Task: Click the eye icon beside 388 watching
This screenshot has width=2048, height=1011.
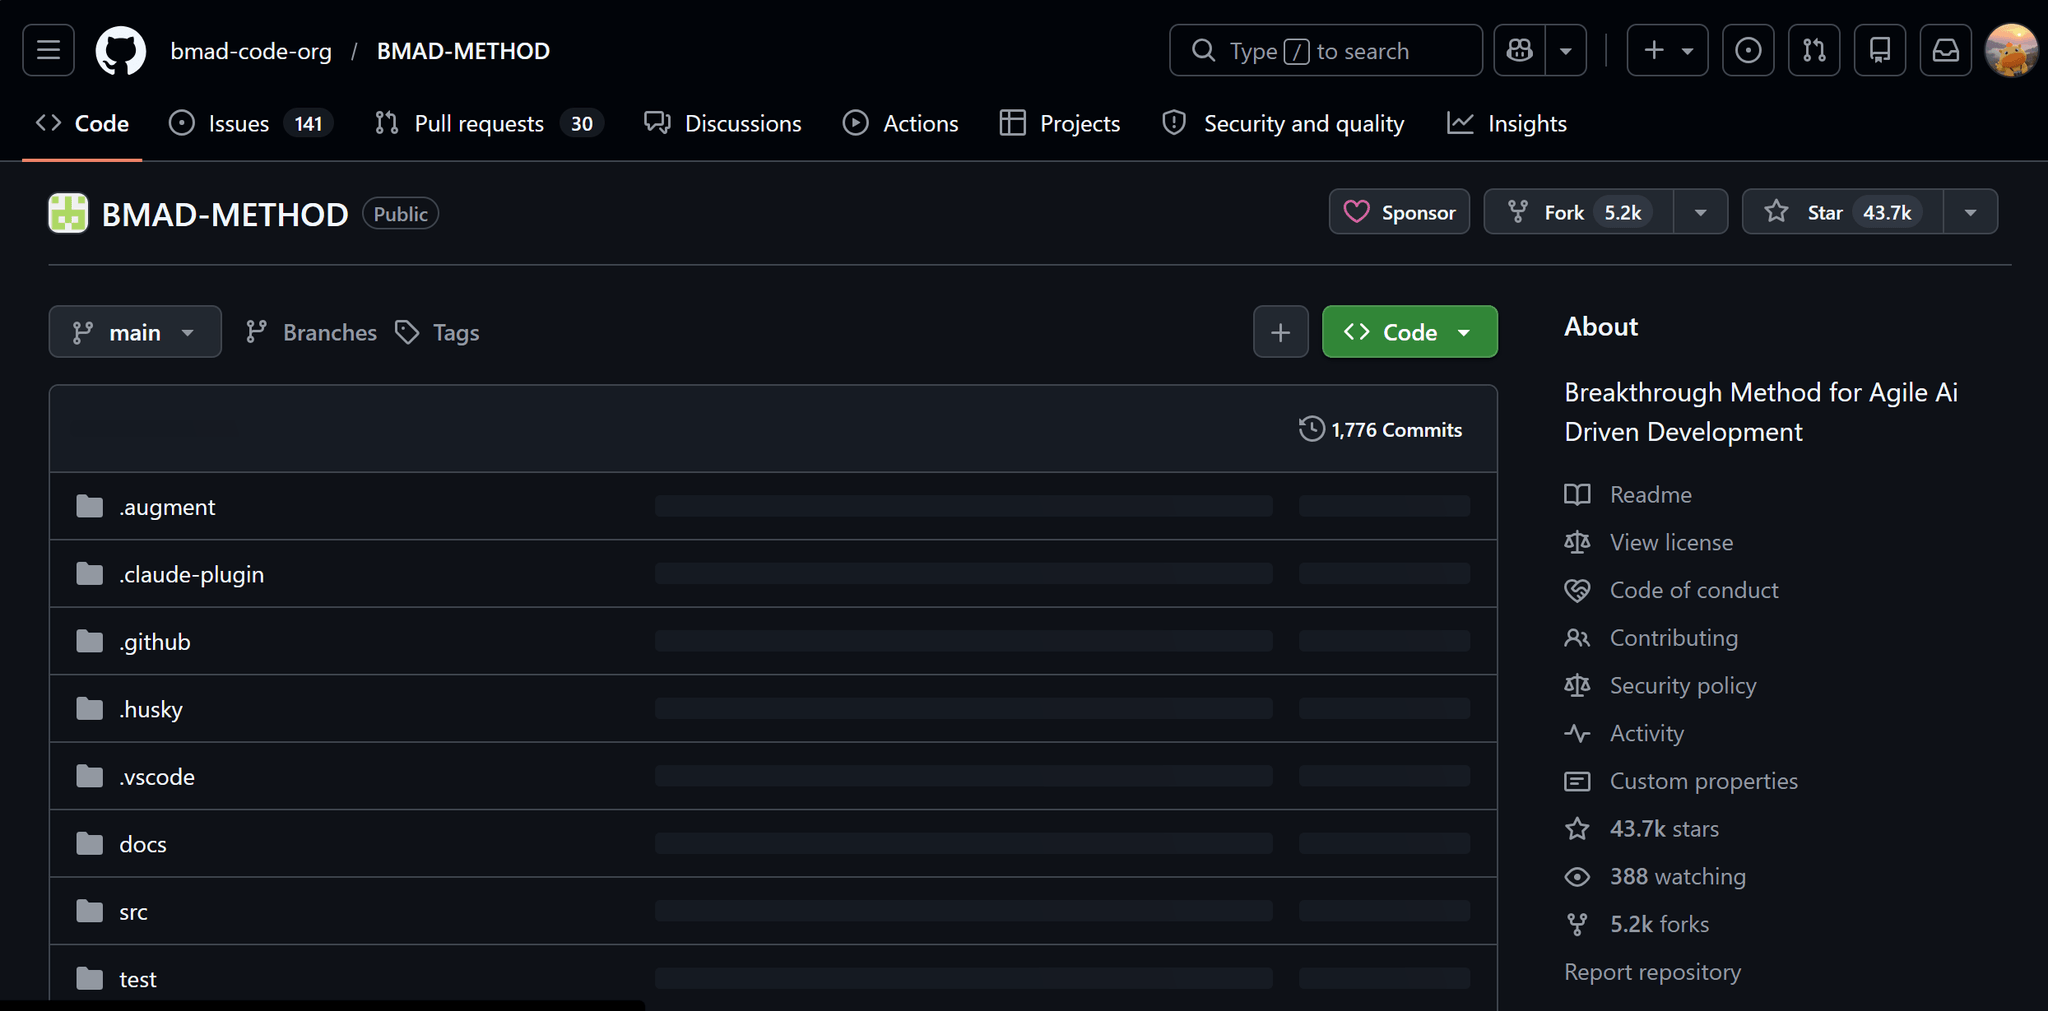Action: [x=1577, y=877]
